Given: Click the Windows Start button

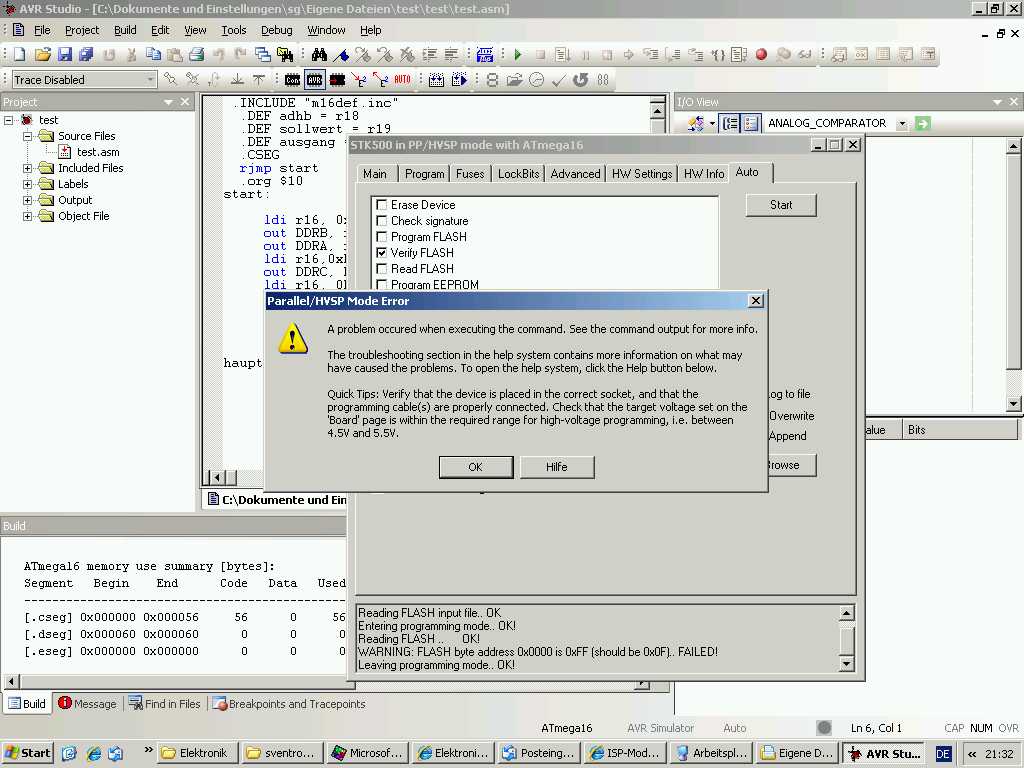Looking at the screenshot, I should tap(27, 753).
